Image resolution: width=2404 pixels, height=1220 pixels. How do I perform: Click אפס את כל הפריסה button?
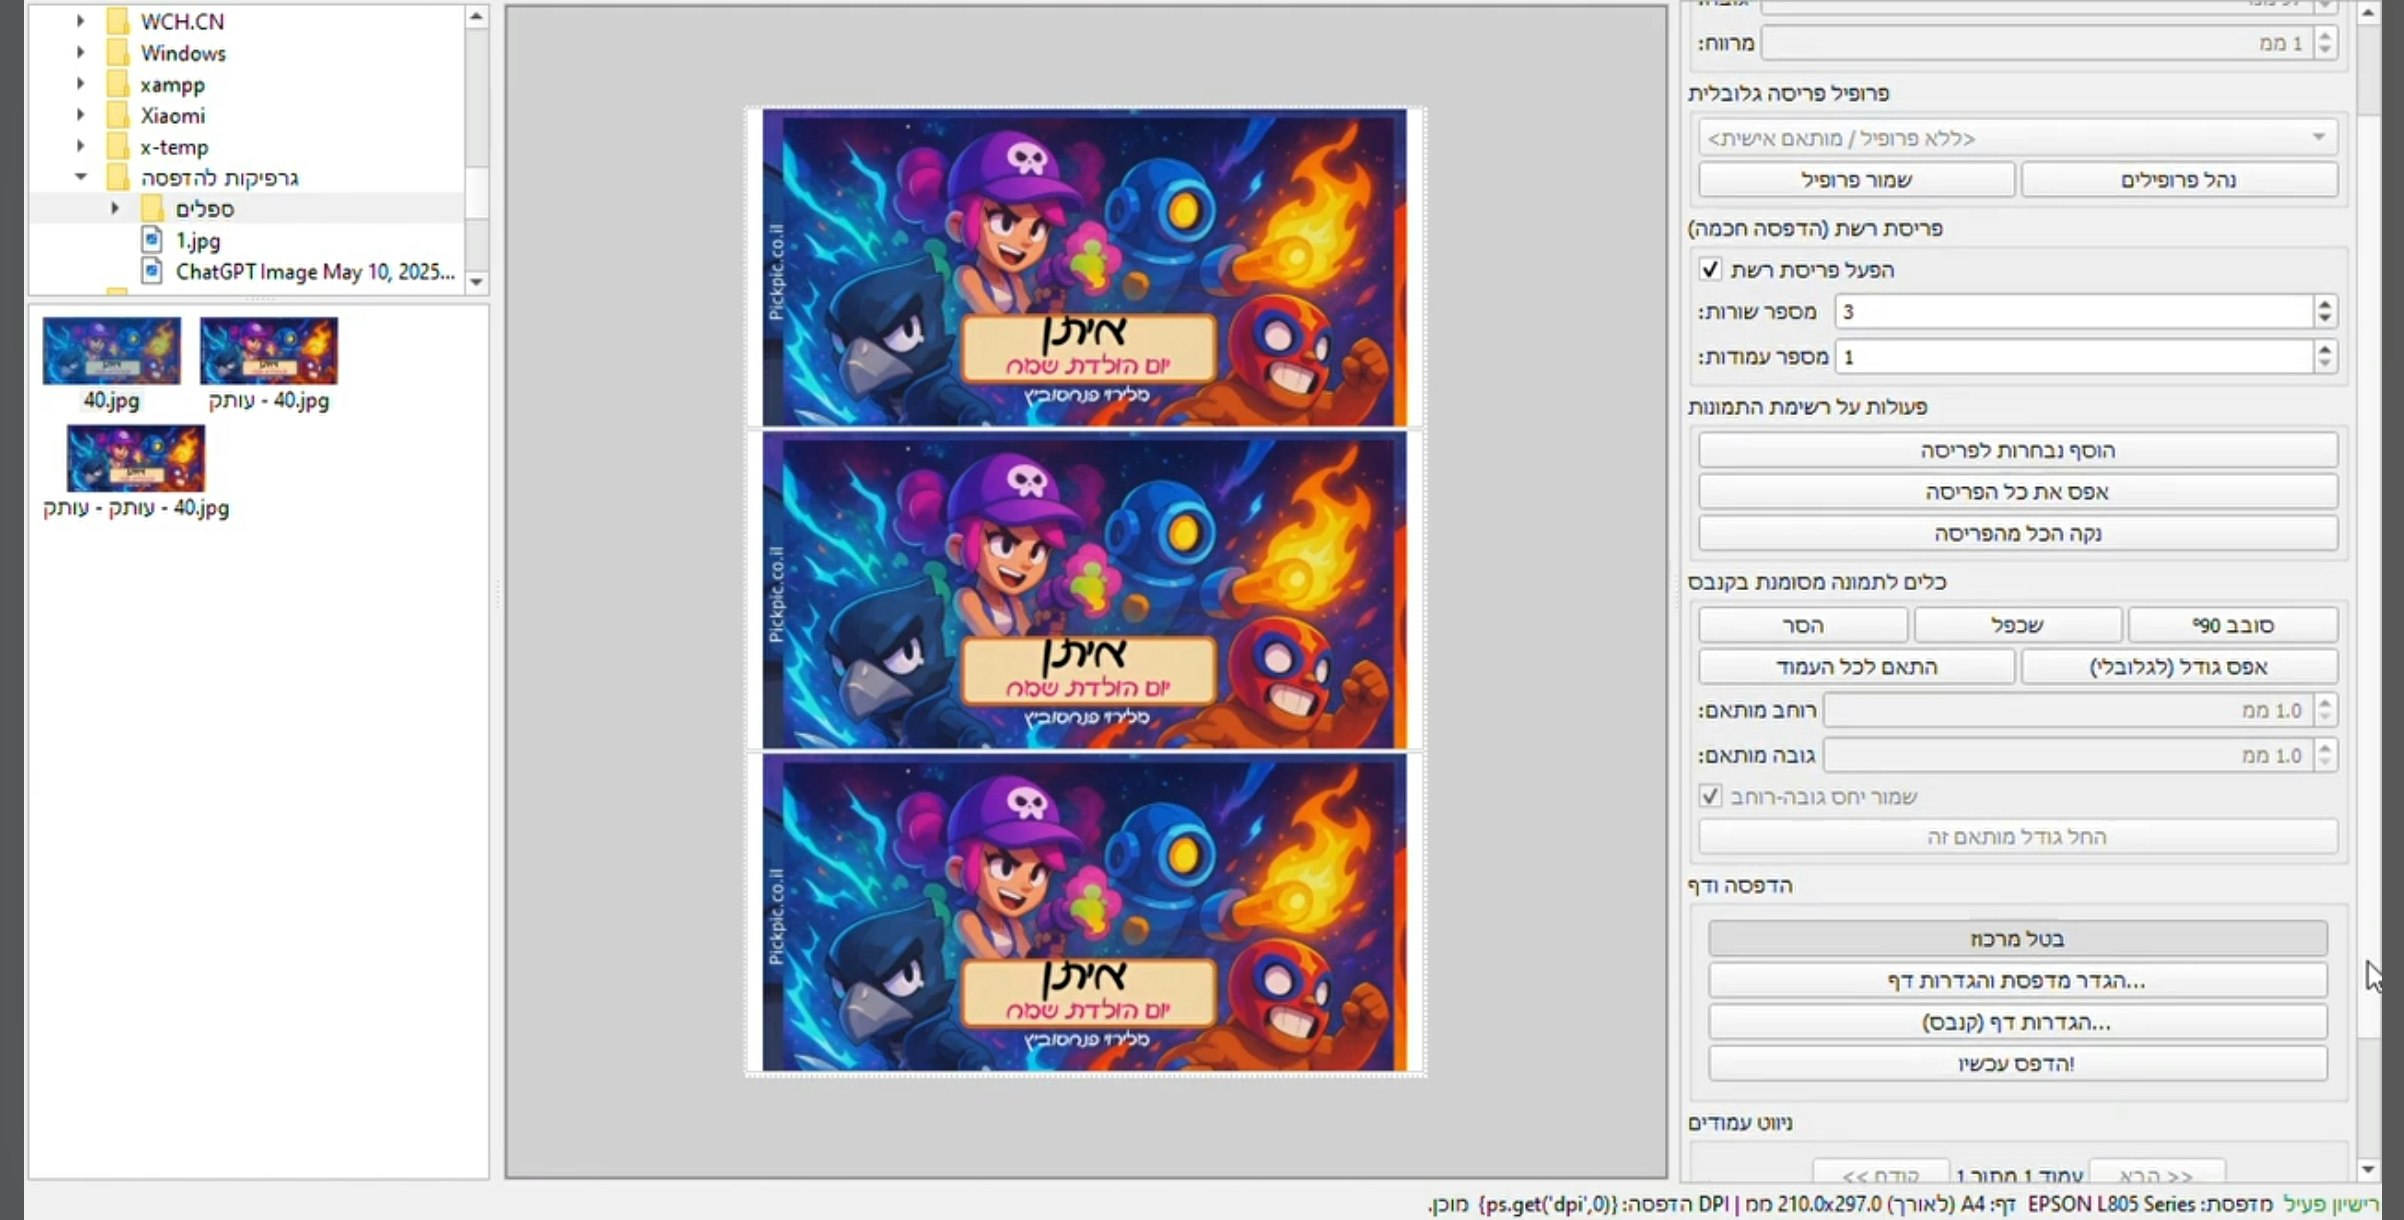click(x=2017, y=492)
